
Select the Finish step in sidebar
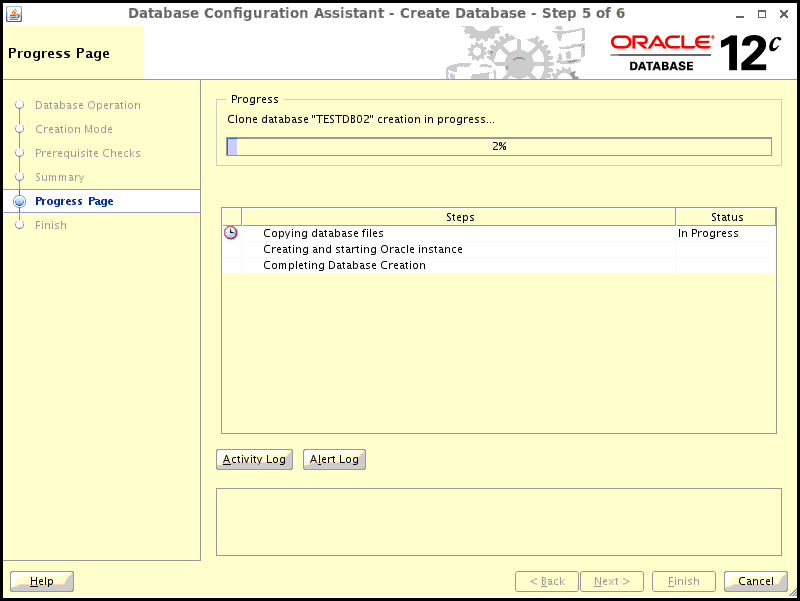tap(51, 225)
